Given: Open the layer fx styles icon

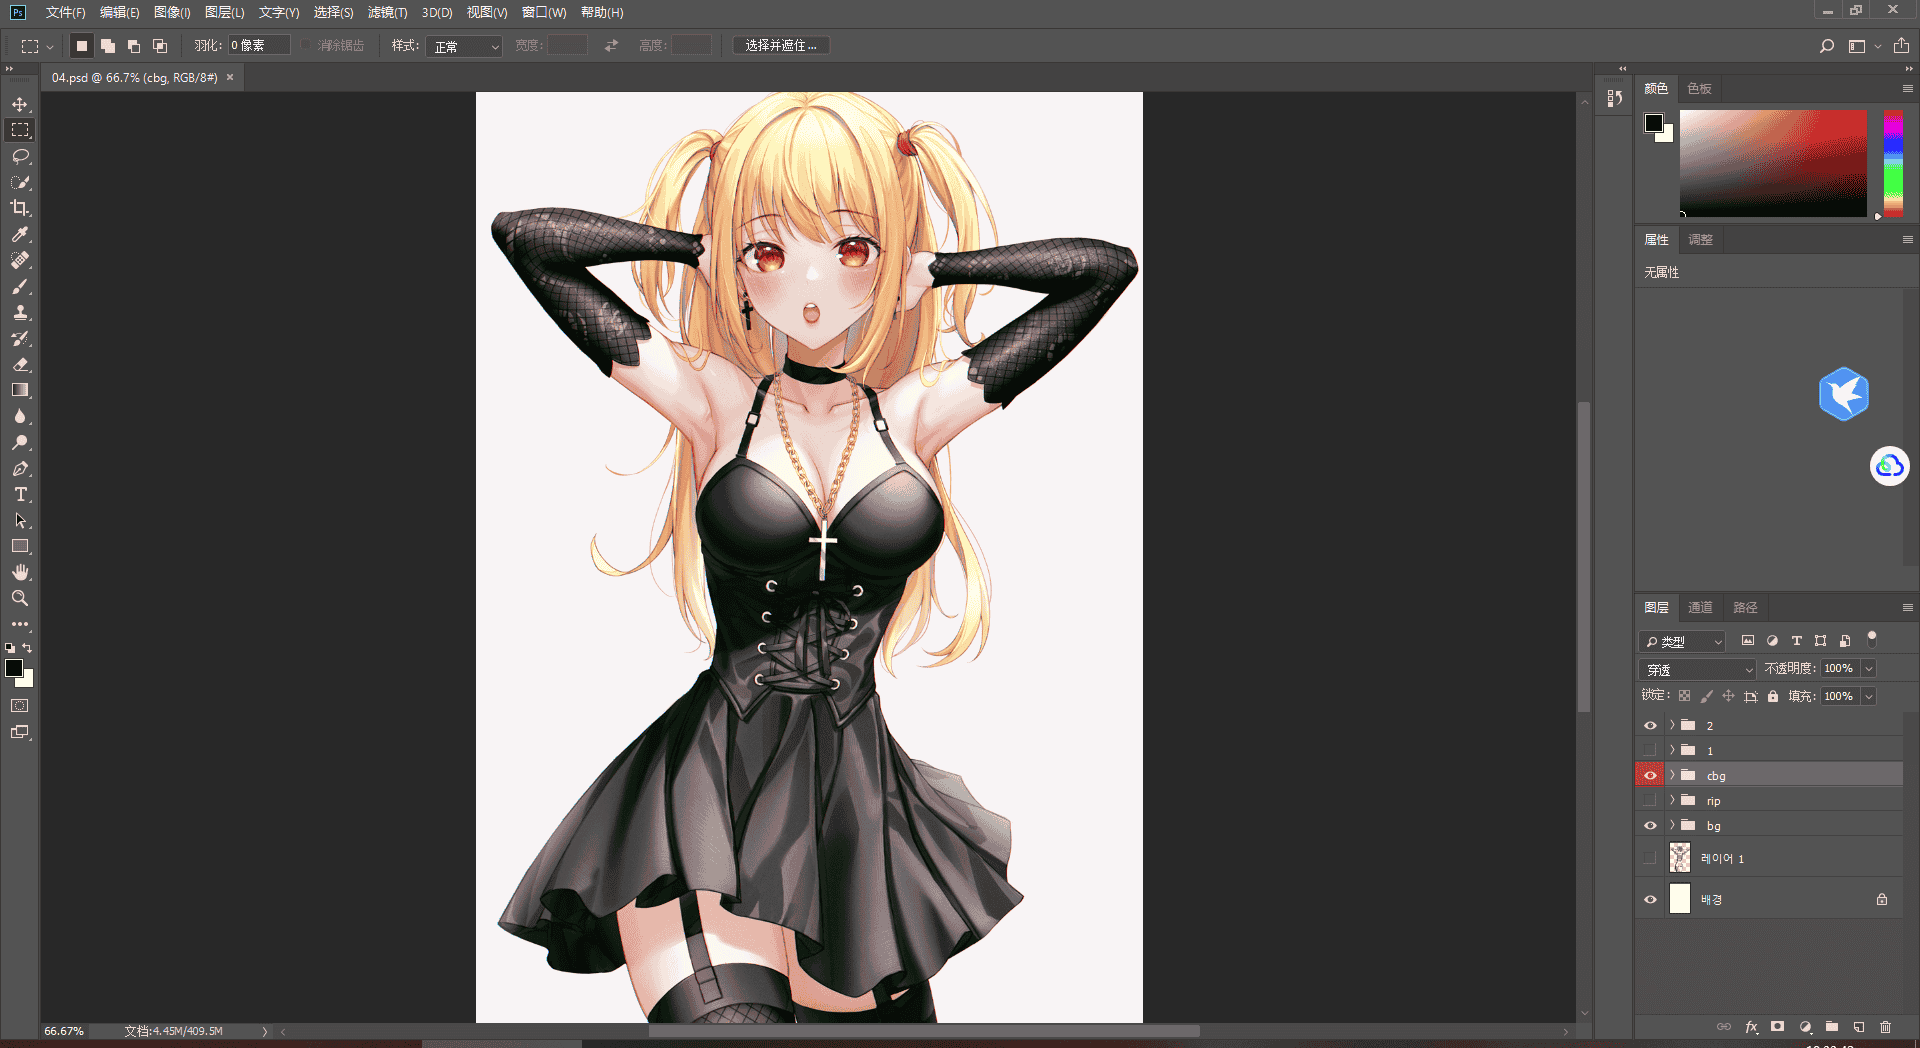Looking at the screenshot, I should click(x=1751, y=1027).
